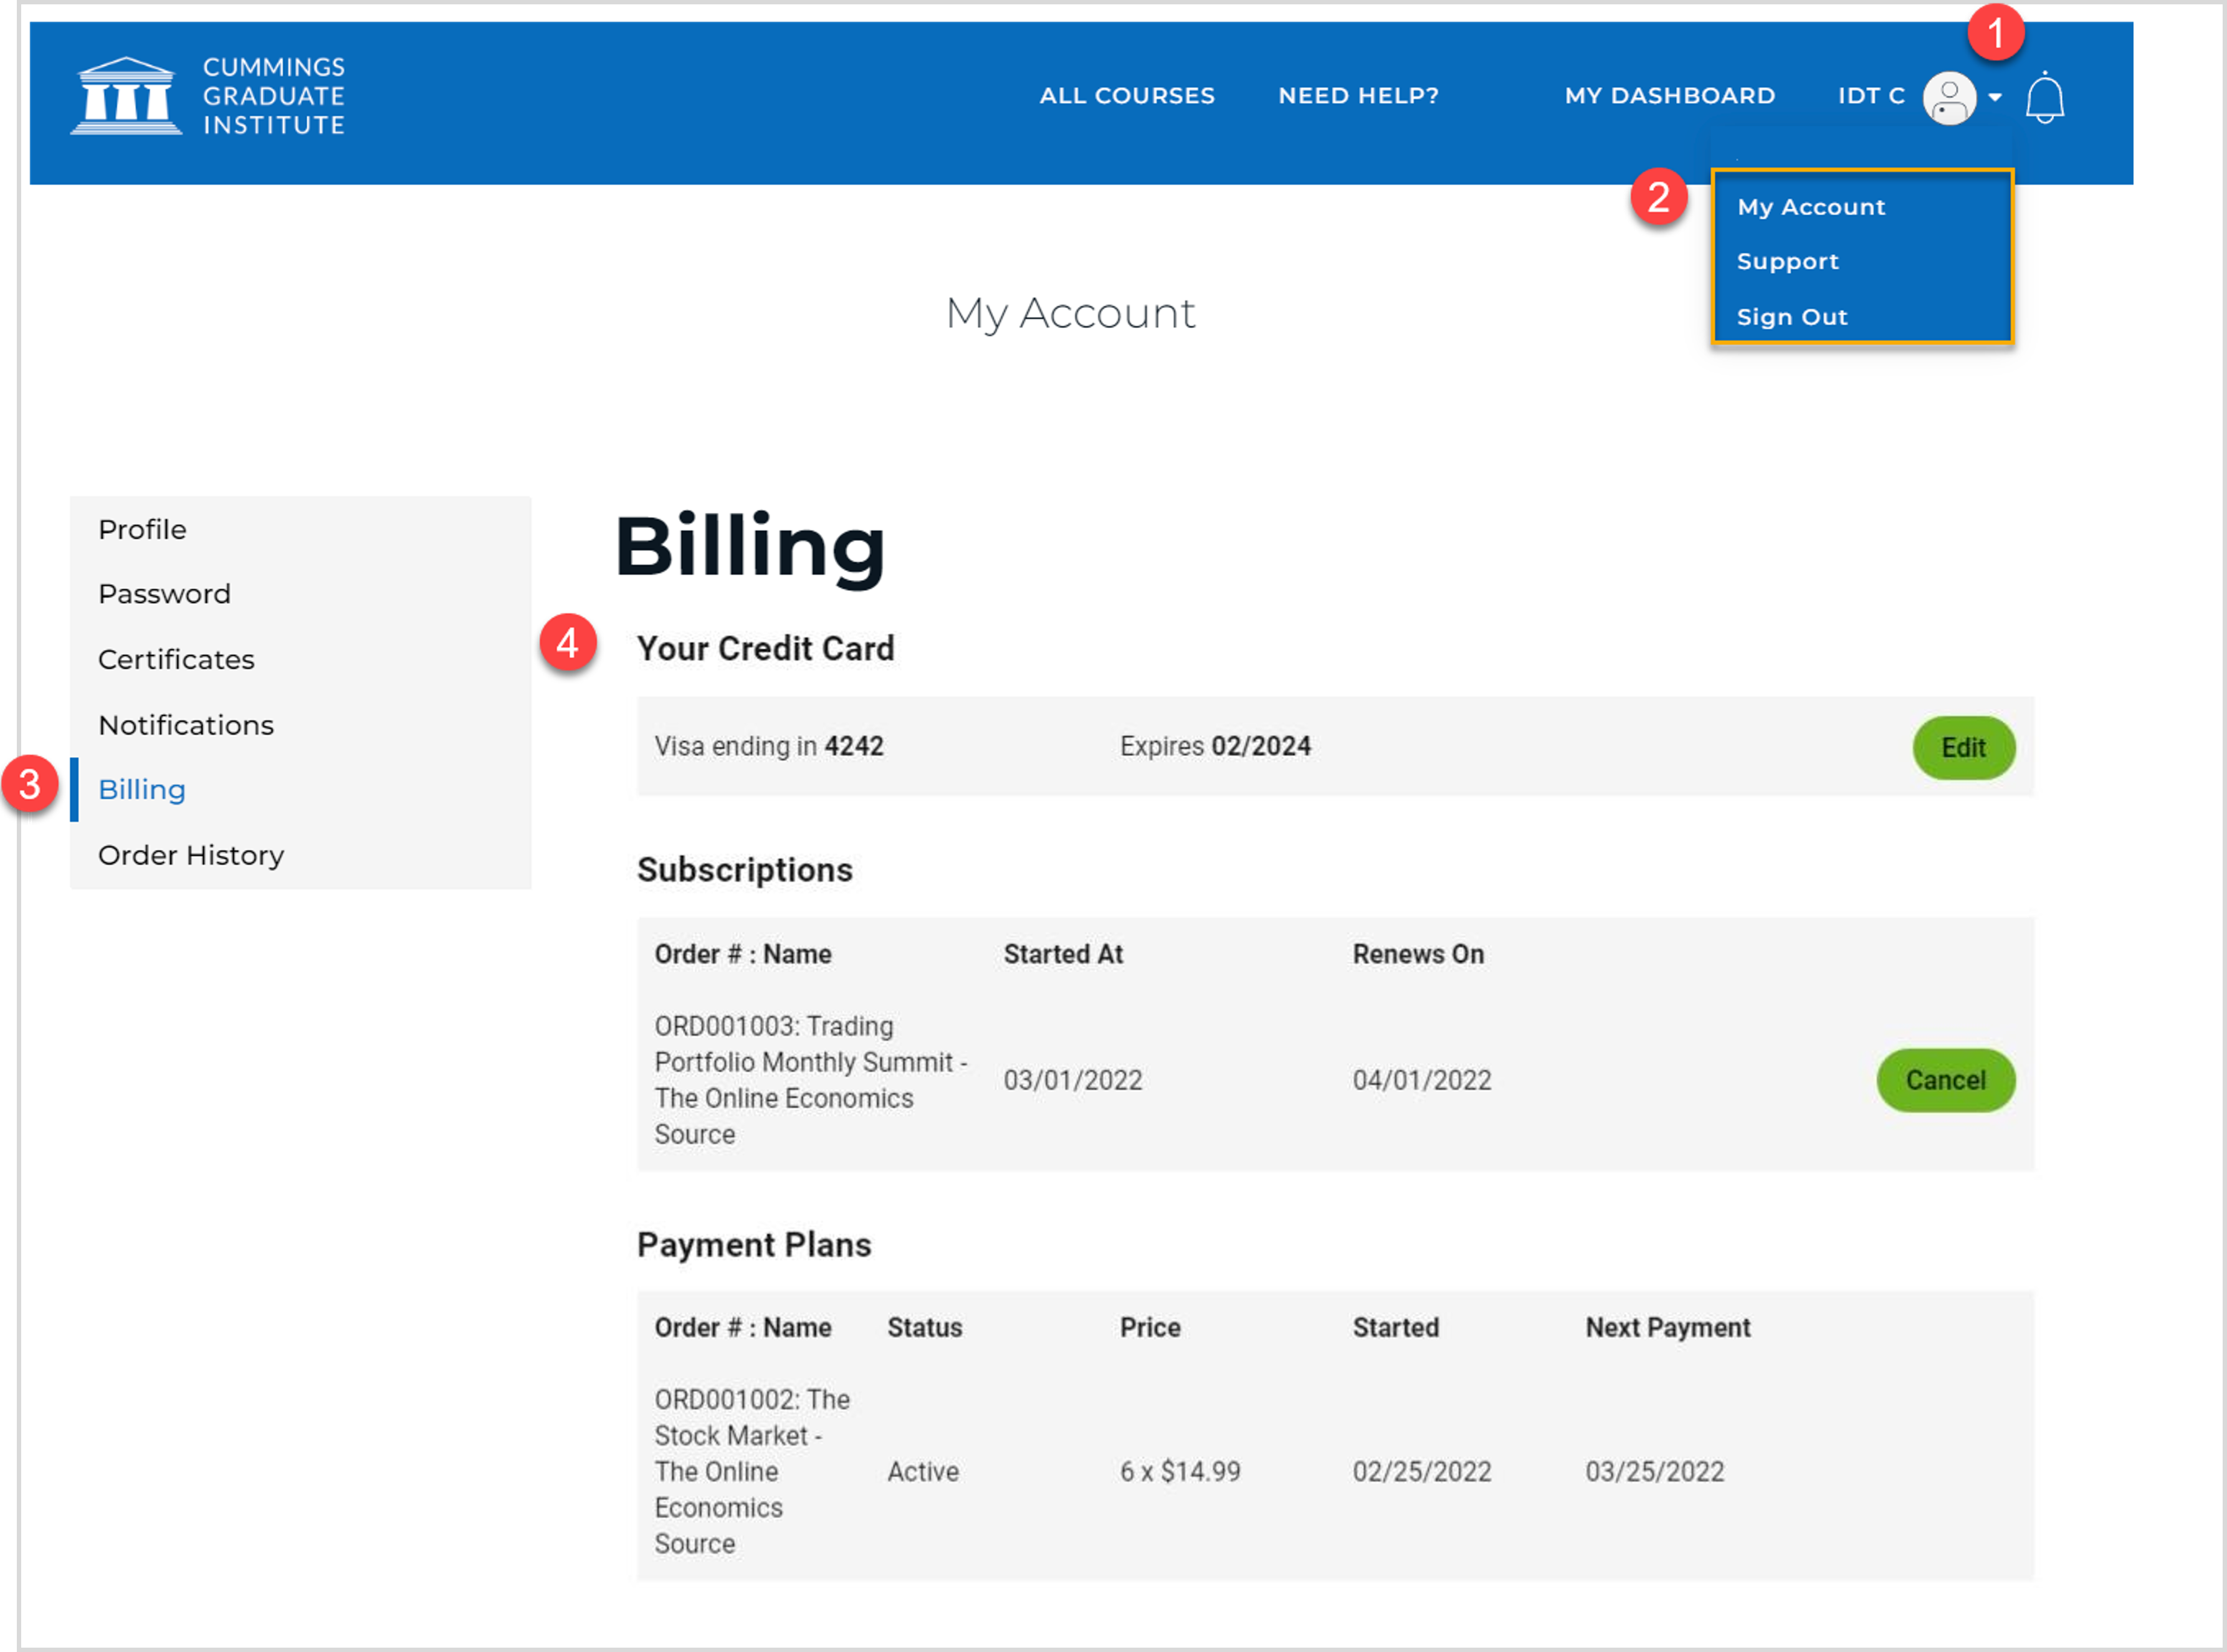This screenshot has width=2227, height=1652.
Task: Go to My Dashboard
Action: 1669,96
